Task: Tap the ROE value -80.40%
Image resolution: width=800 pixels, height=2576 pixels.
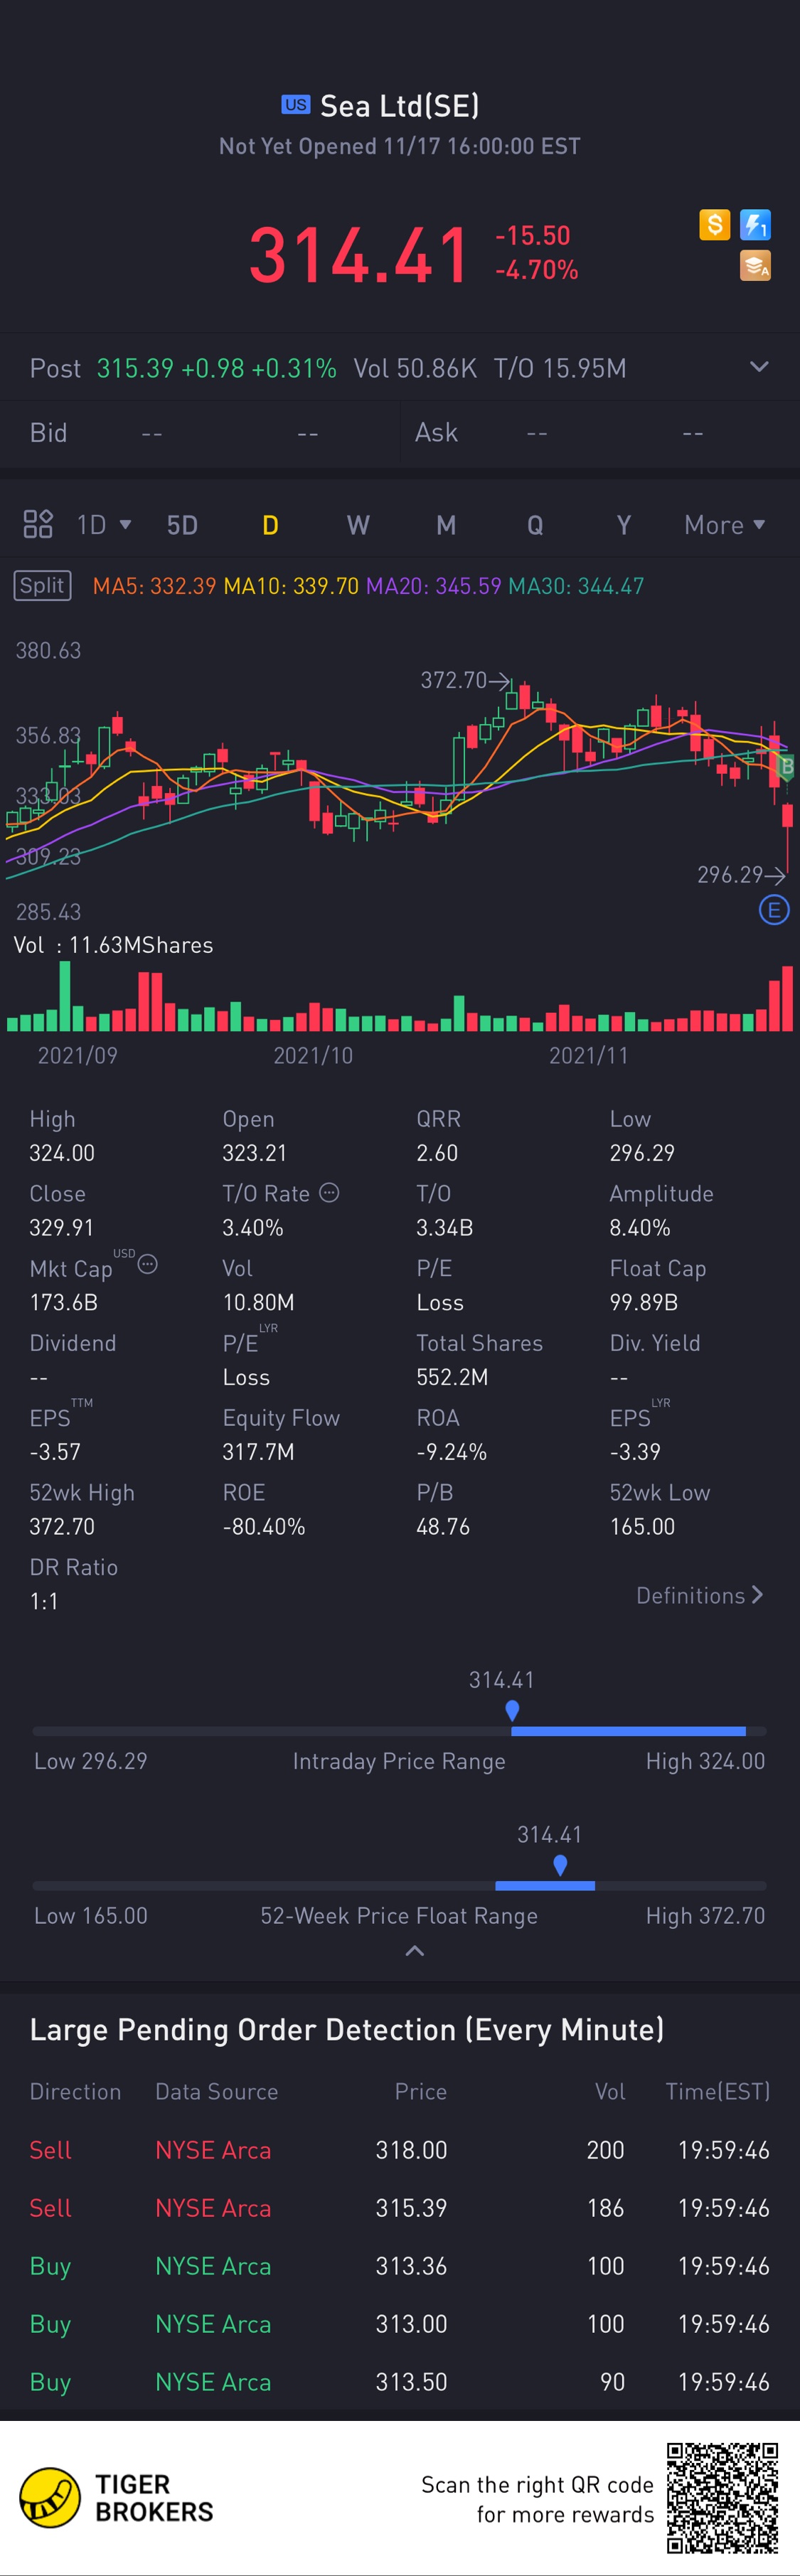Action: pos(264,1527)
